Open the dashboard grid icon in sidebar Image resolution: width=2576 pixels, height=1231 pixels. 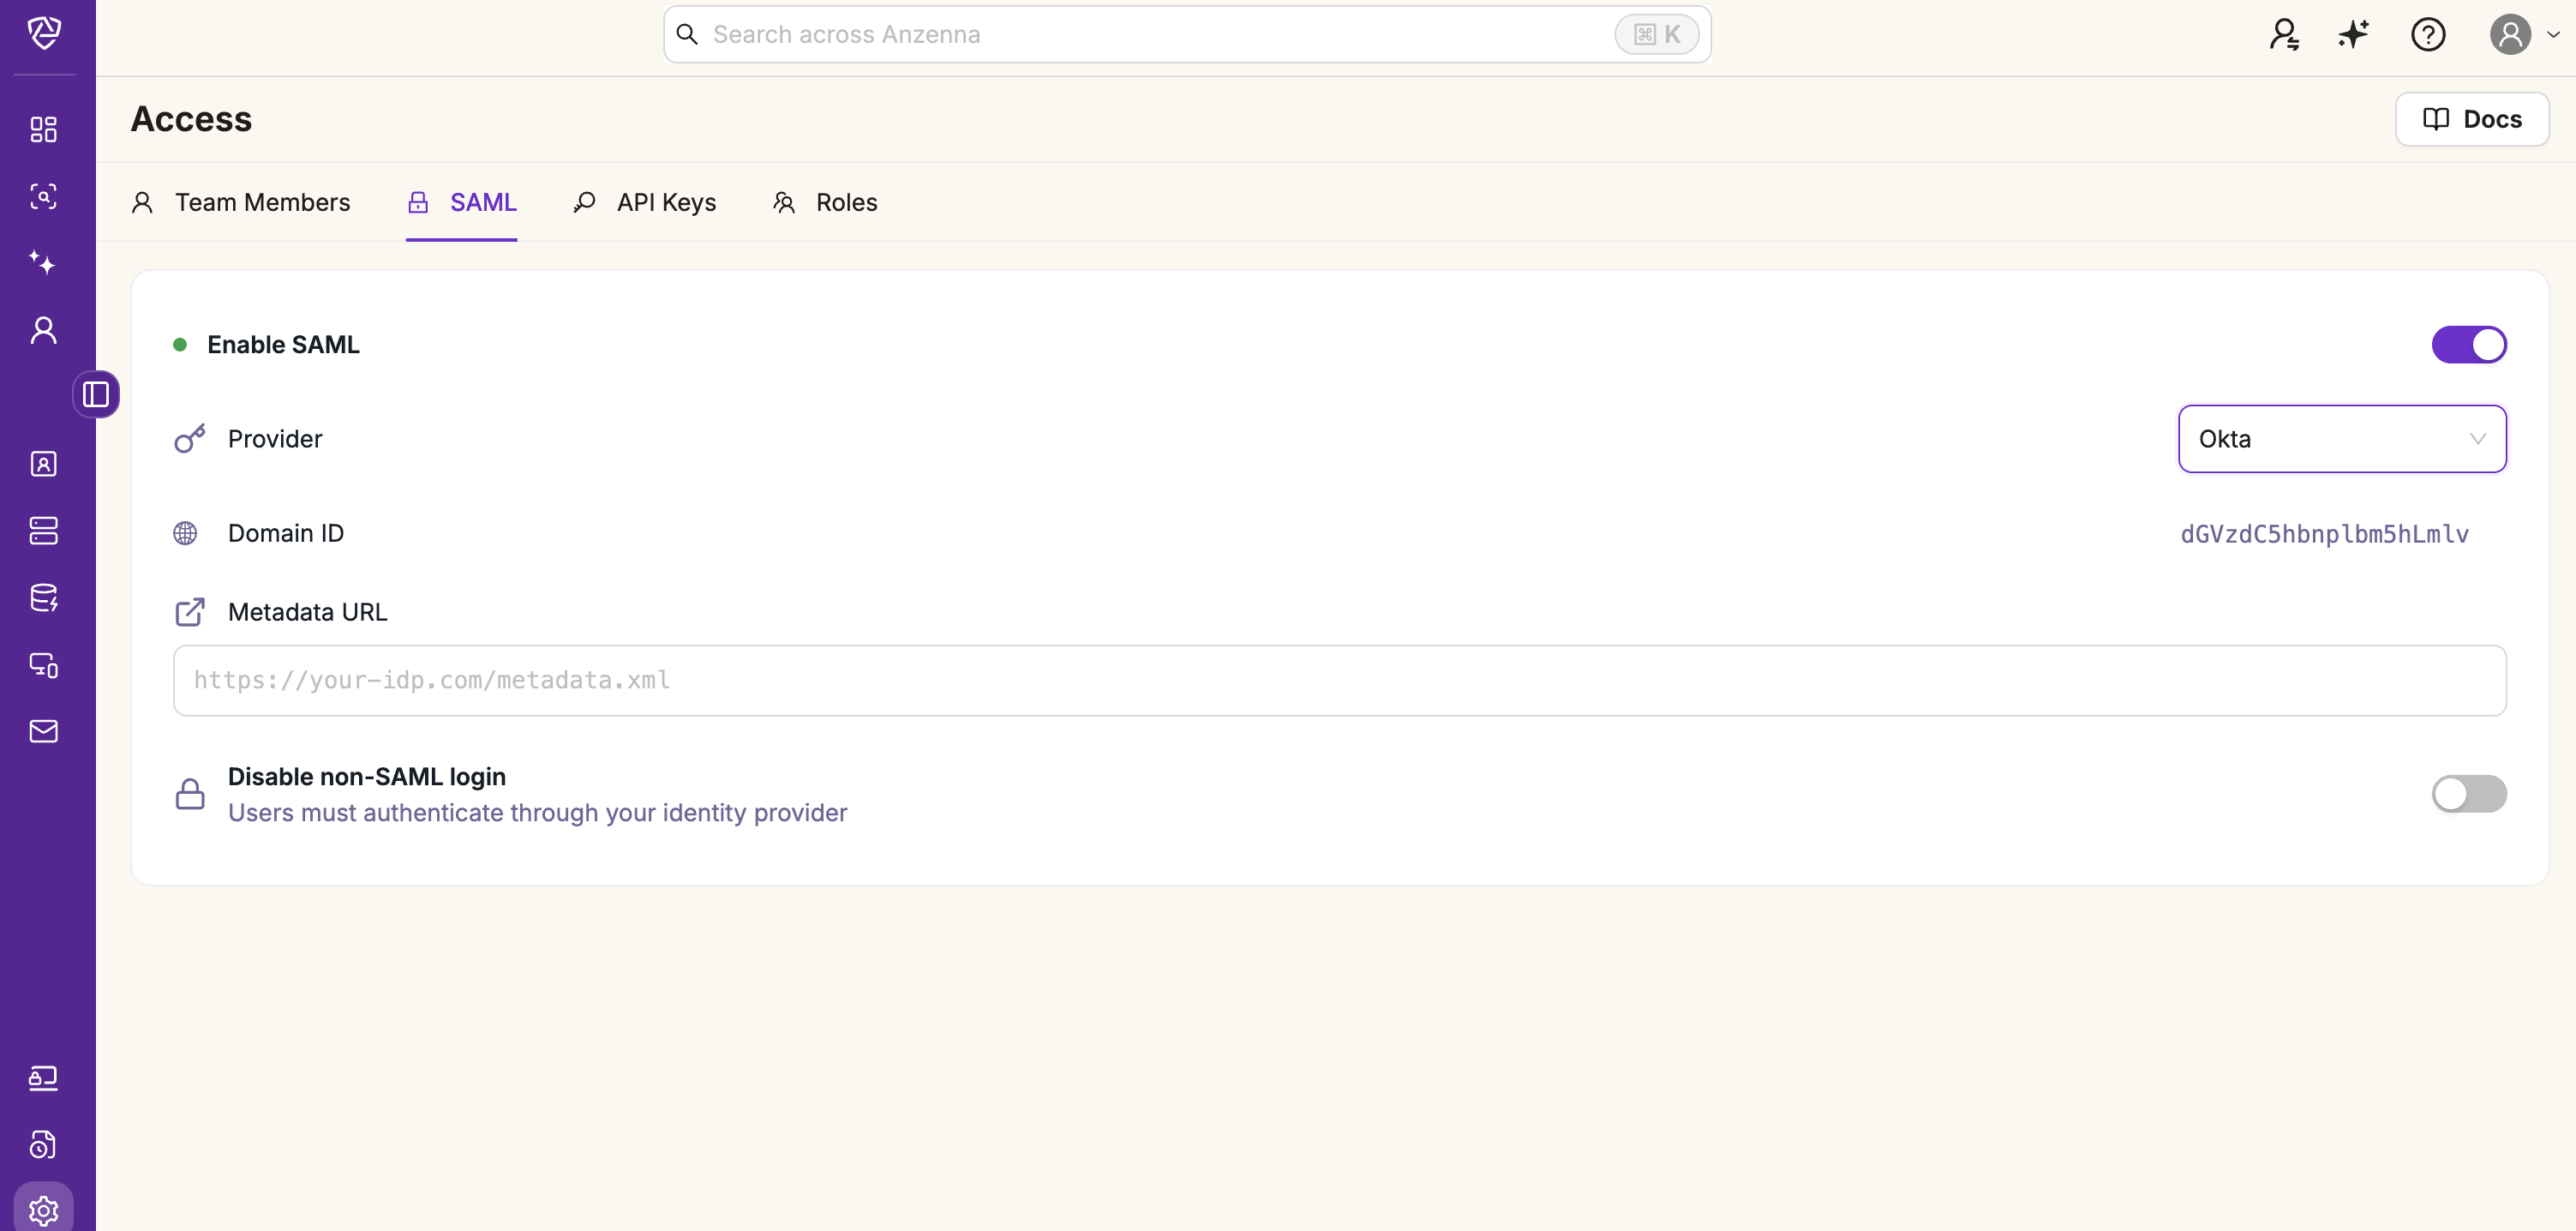[43, 129]
